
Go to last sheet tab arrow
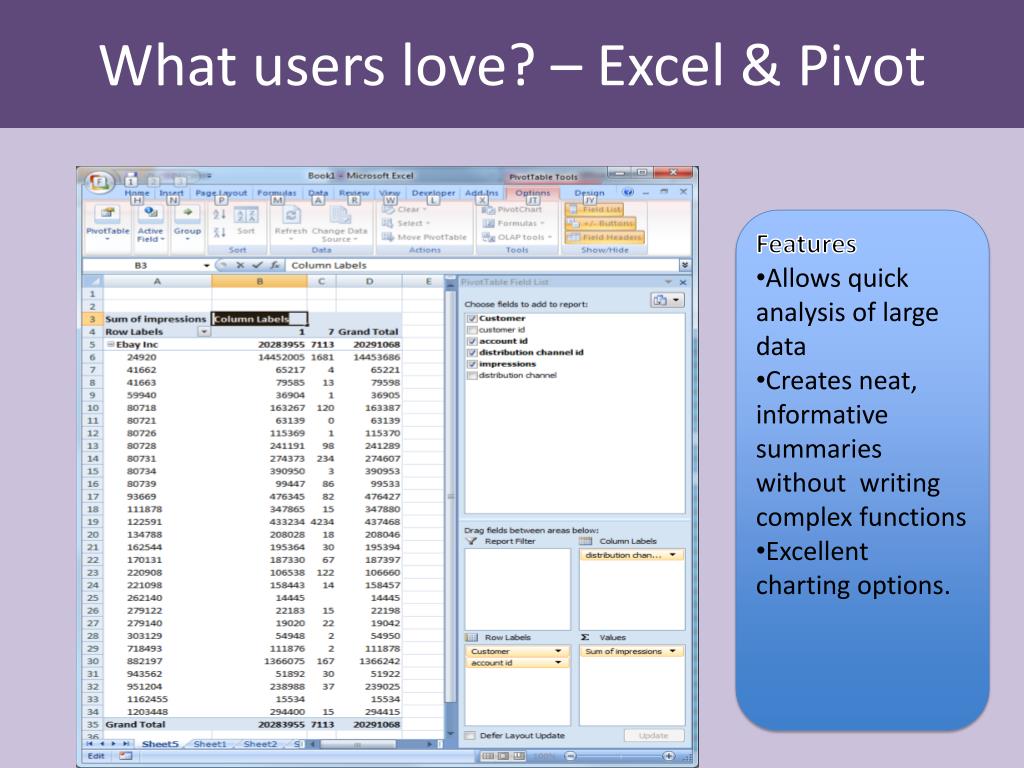[x=126, y=744]
